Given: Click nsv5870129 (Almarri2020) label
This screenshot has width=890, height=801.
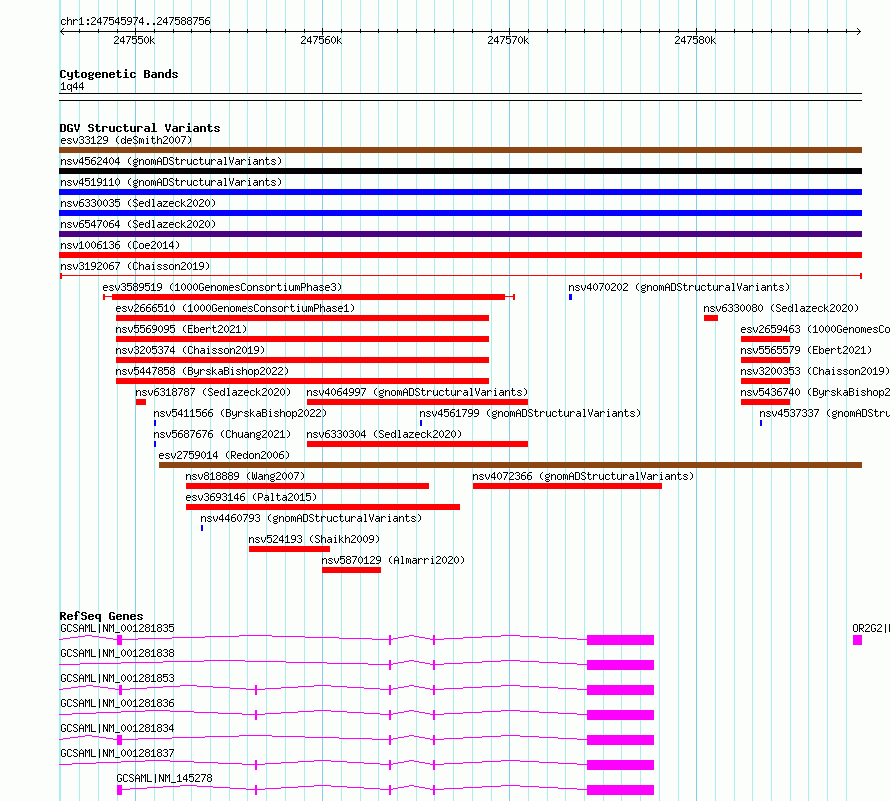Looking at the screenshot, I should [393, 560].
